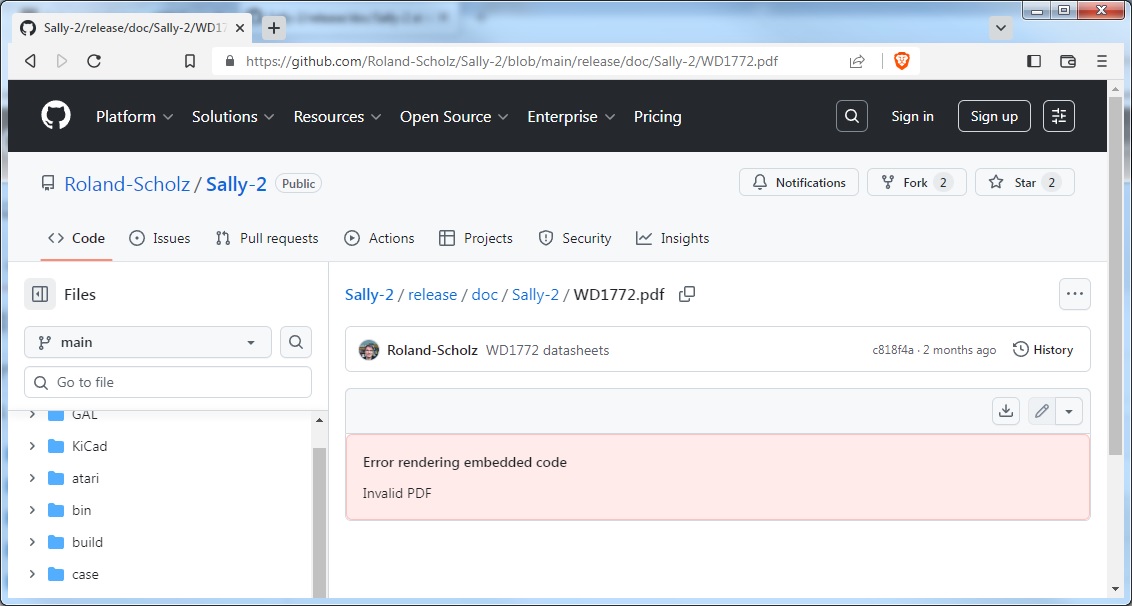Image resolution: width=1132 pixels, height=606 pixels.
Task: Search files with magnifier button in sidebar
Action: click(296, 342)
